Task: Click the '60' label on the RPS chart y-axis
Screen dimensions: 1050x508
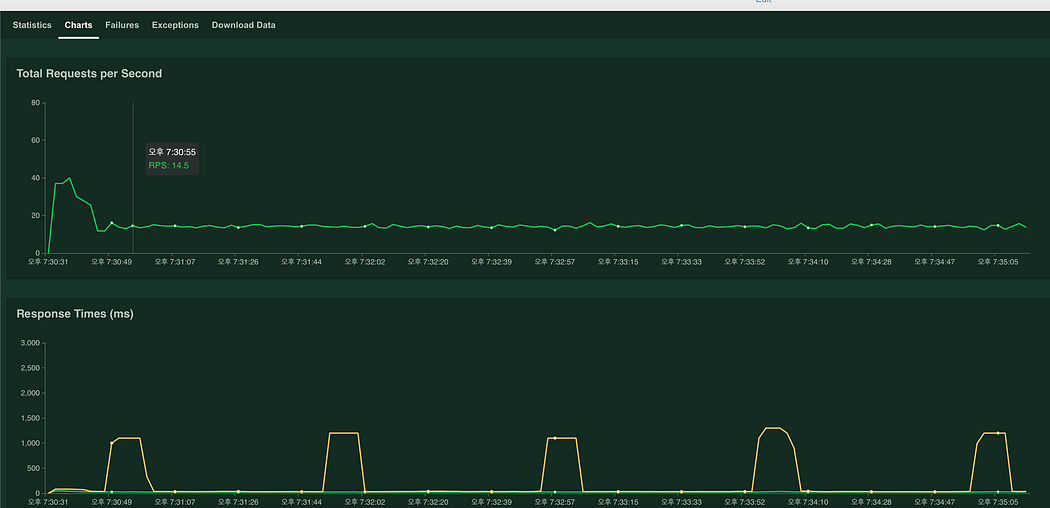Action: click(x=35, y=141)
